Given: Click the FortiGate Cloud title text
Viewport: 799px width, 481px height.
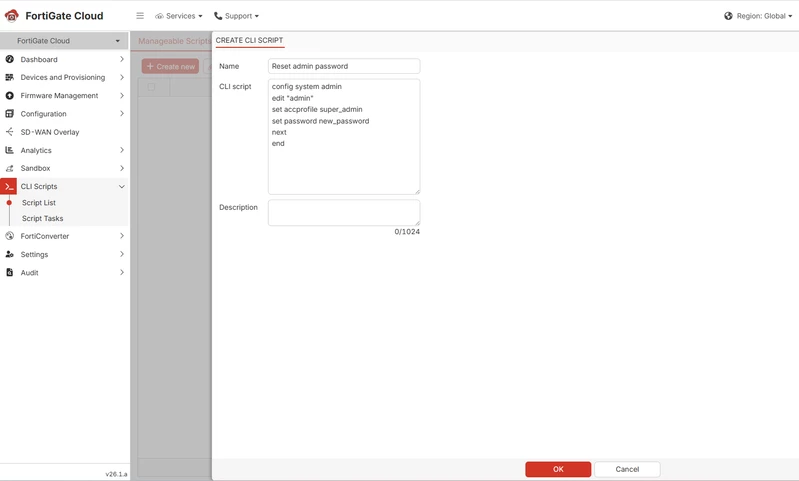Looking at the screenshot, I should coord(64,16).
